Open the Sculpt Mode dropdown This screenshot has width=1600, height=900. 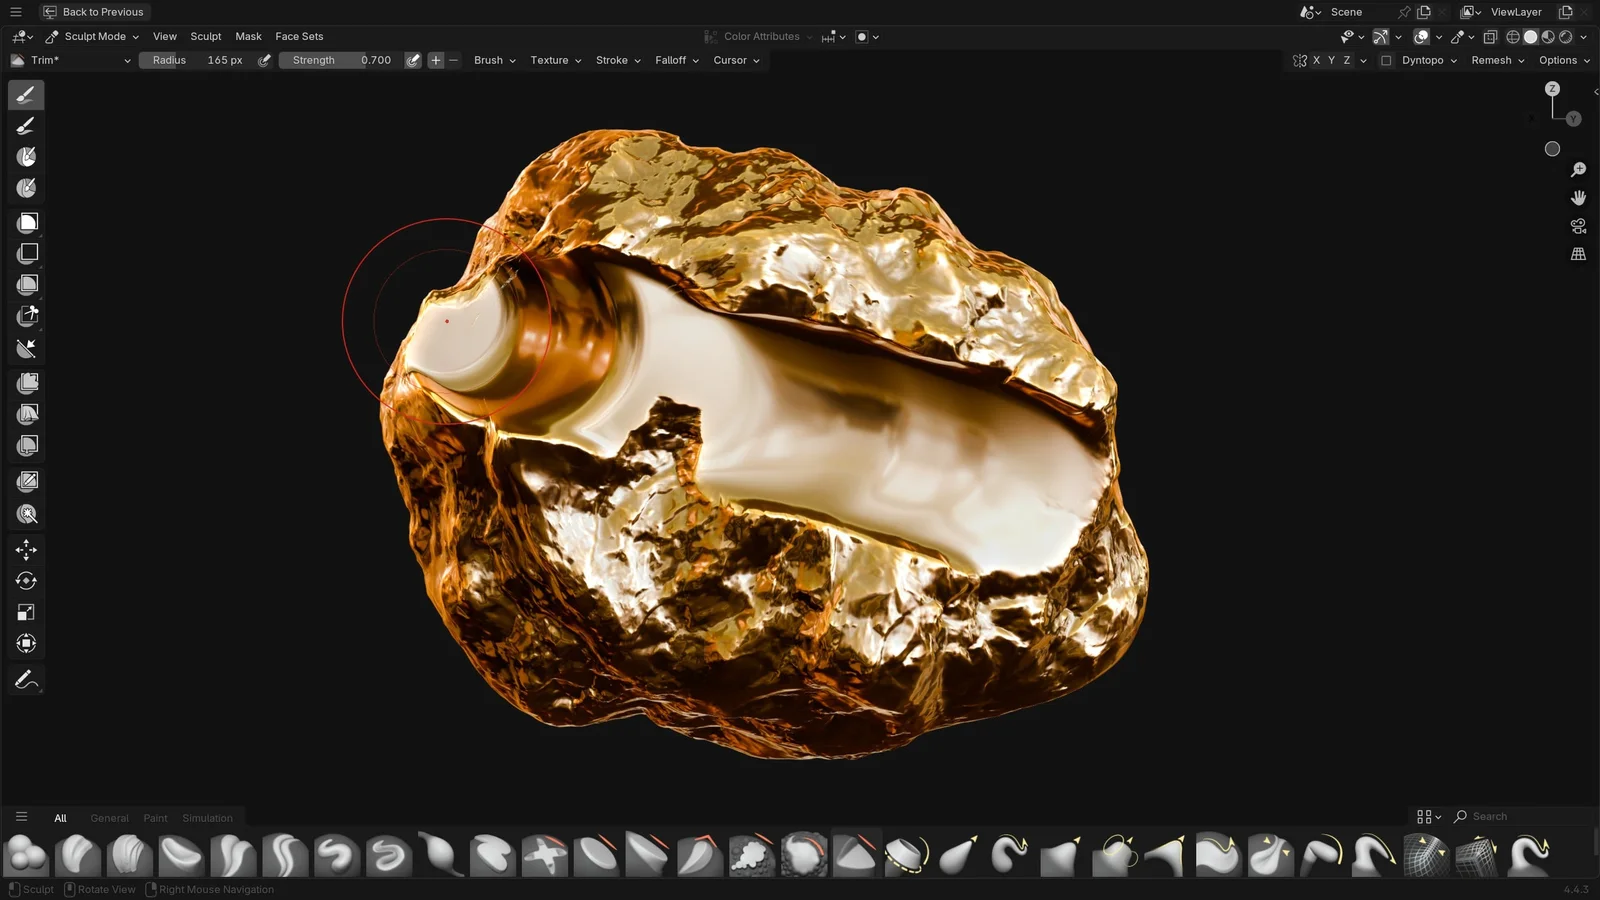(94, 36)
